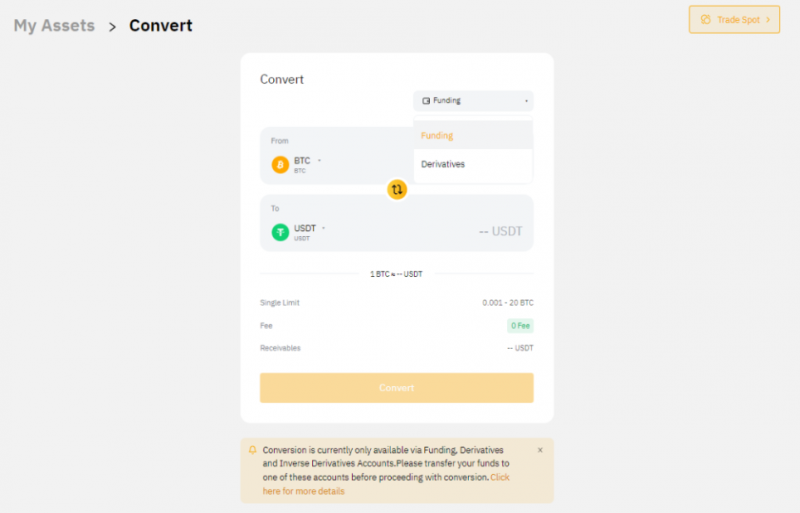Select Funding from the account menu

437,135
